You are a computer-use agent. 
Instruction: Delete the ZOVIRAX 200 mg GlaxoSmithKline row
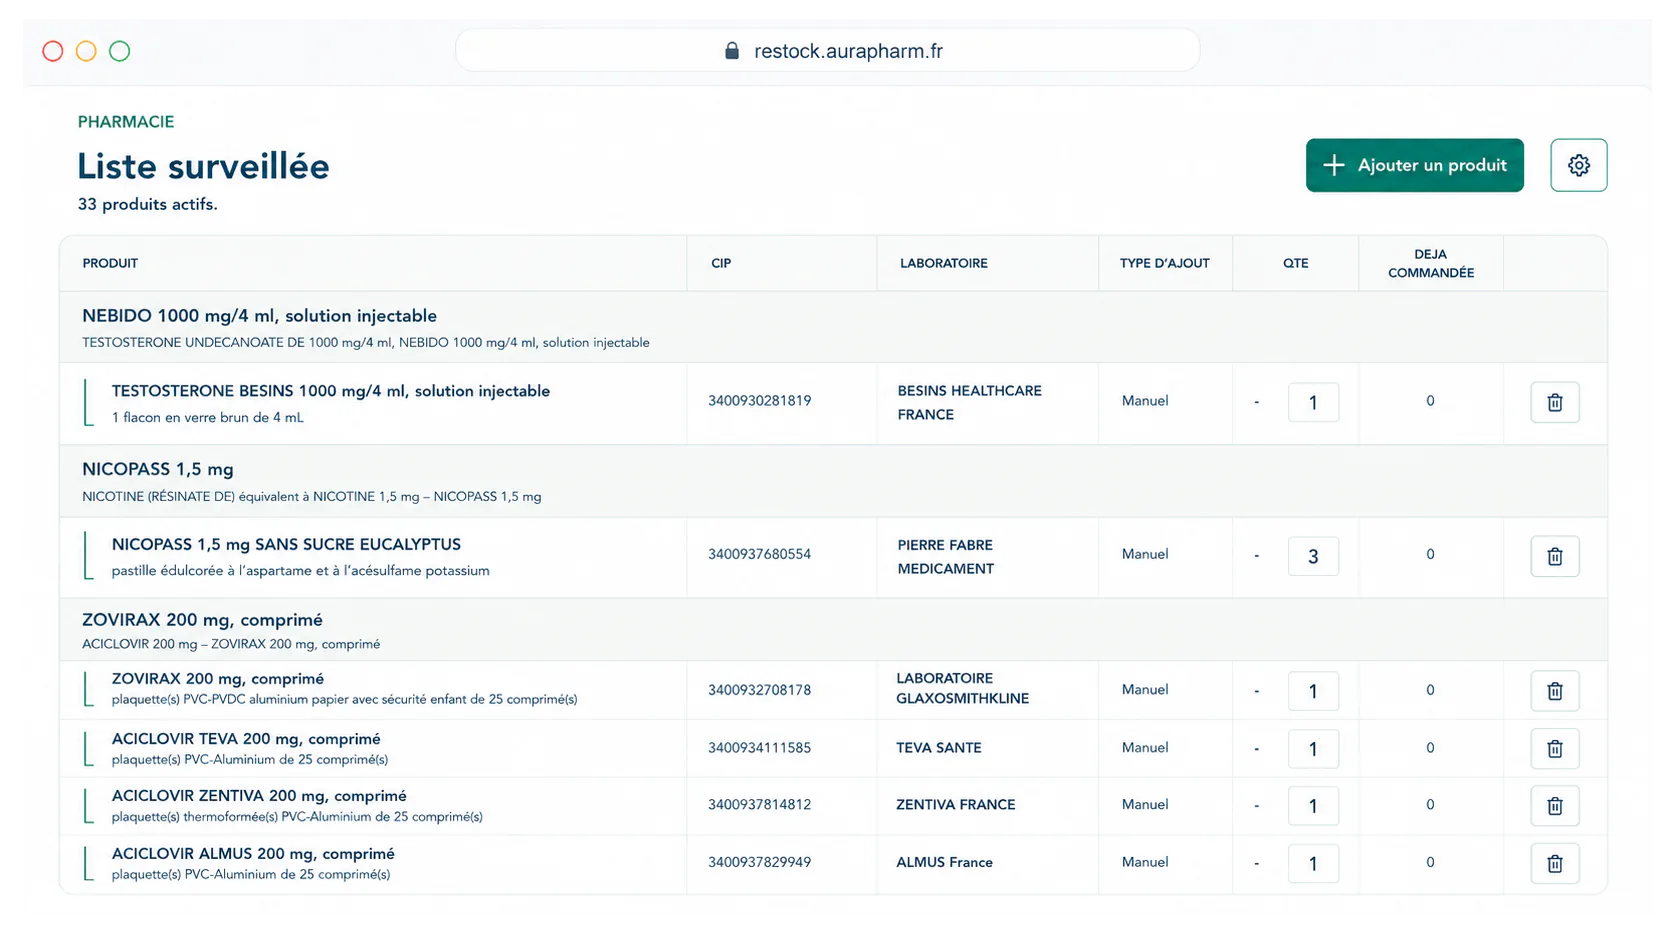(1554, 691)
